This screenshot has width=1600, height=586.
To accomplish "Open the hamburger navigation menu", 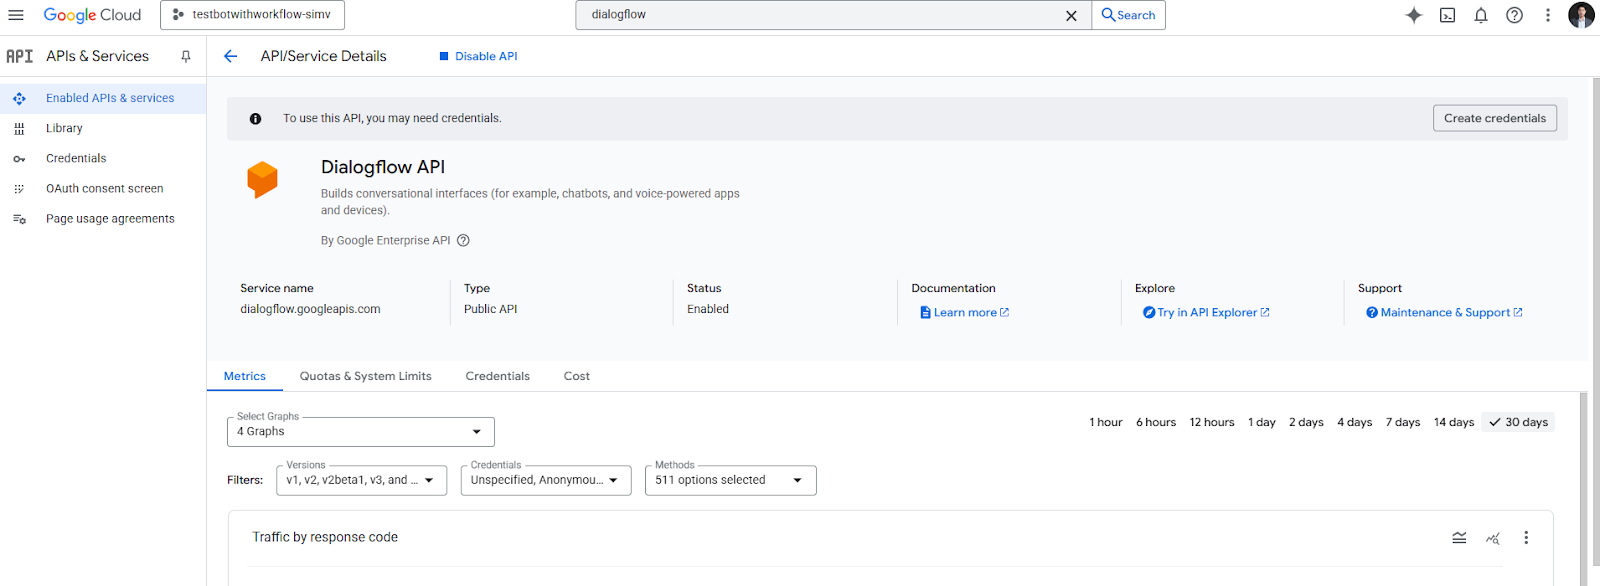I will [x=16, y=15].
